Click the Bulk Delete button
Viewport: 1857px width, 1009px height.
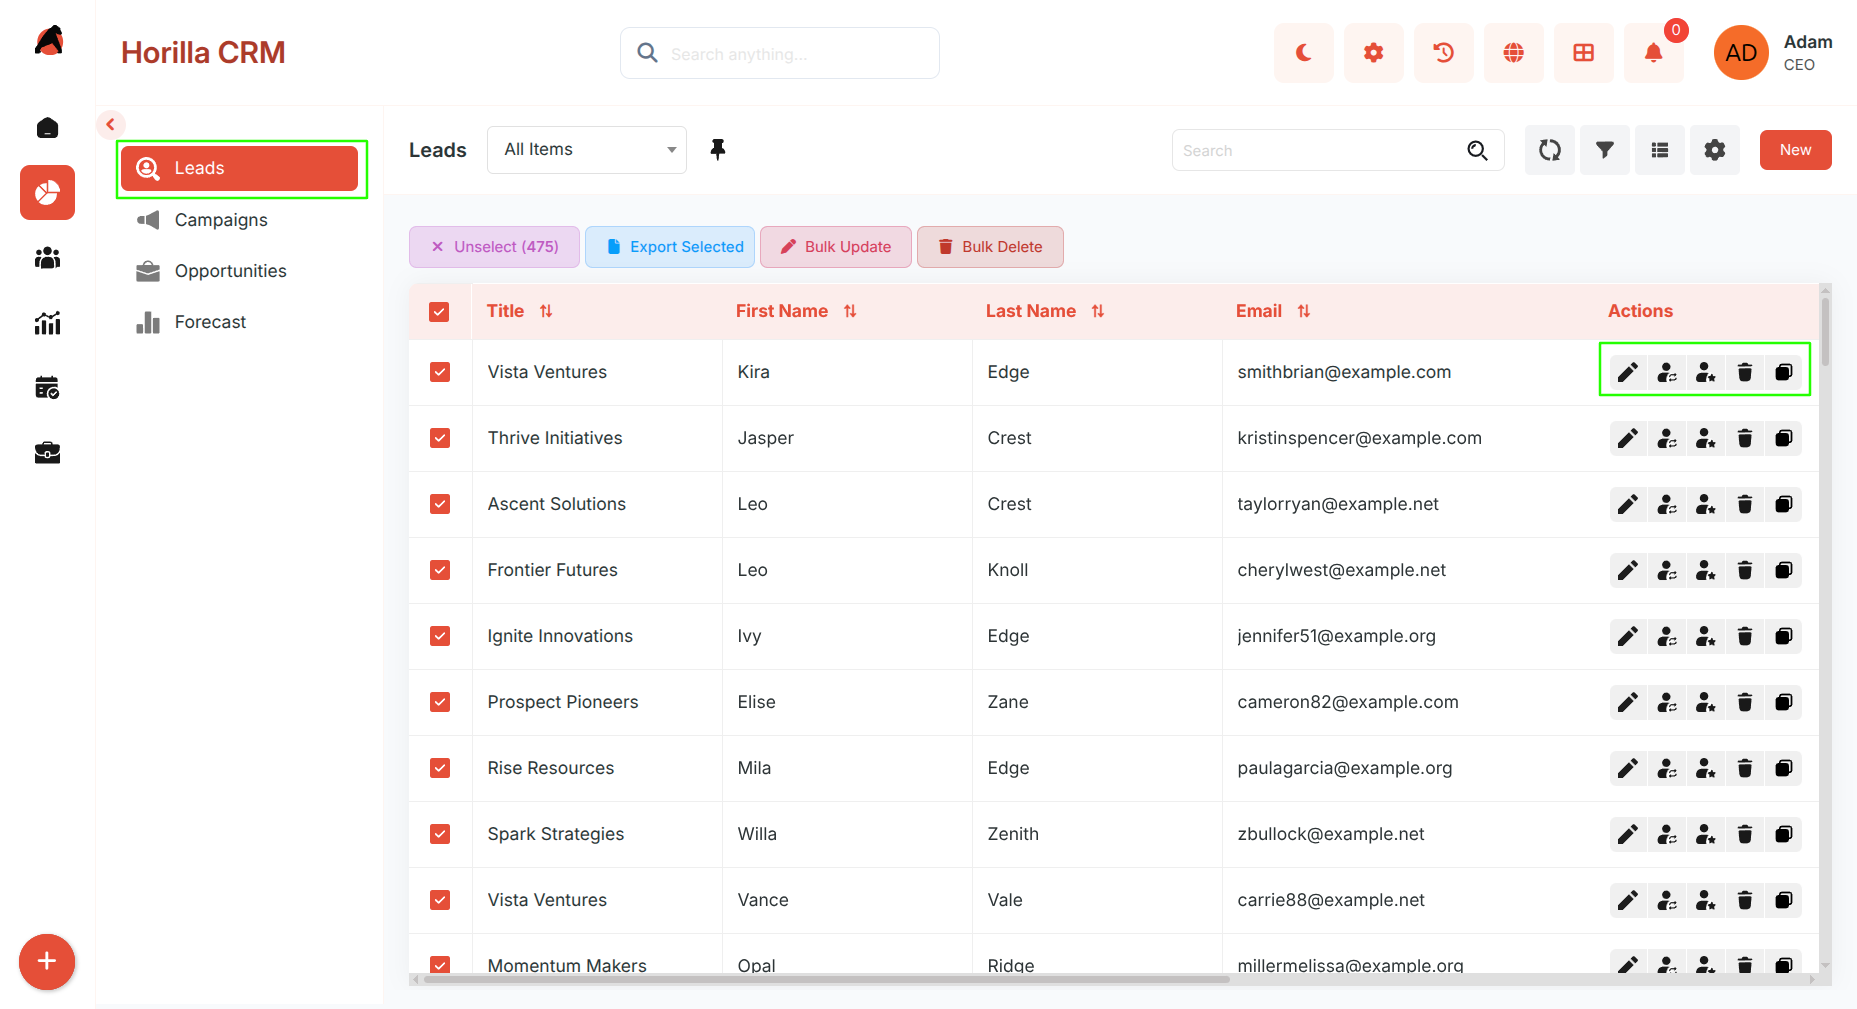point(990,247)
